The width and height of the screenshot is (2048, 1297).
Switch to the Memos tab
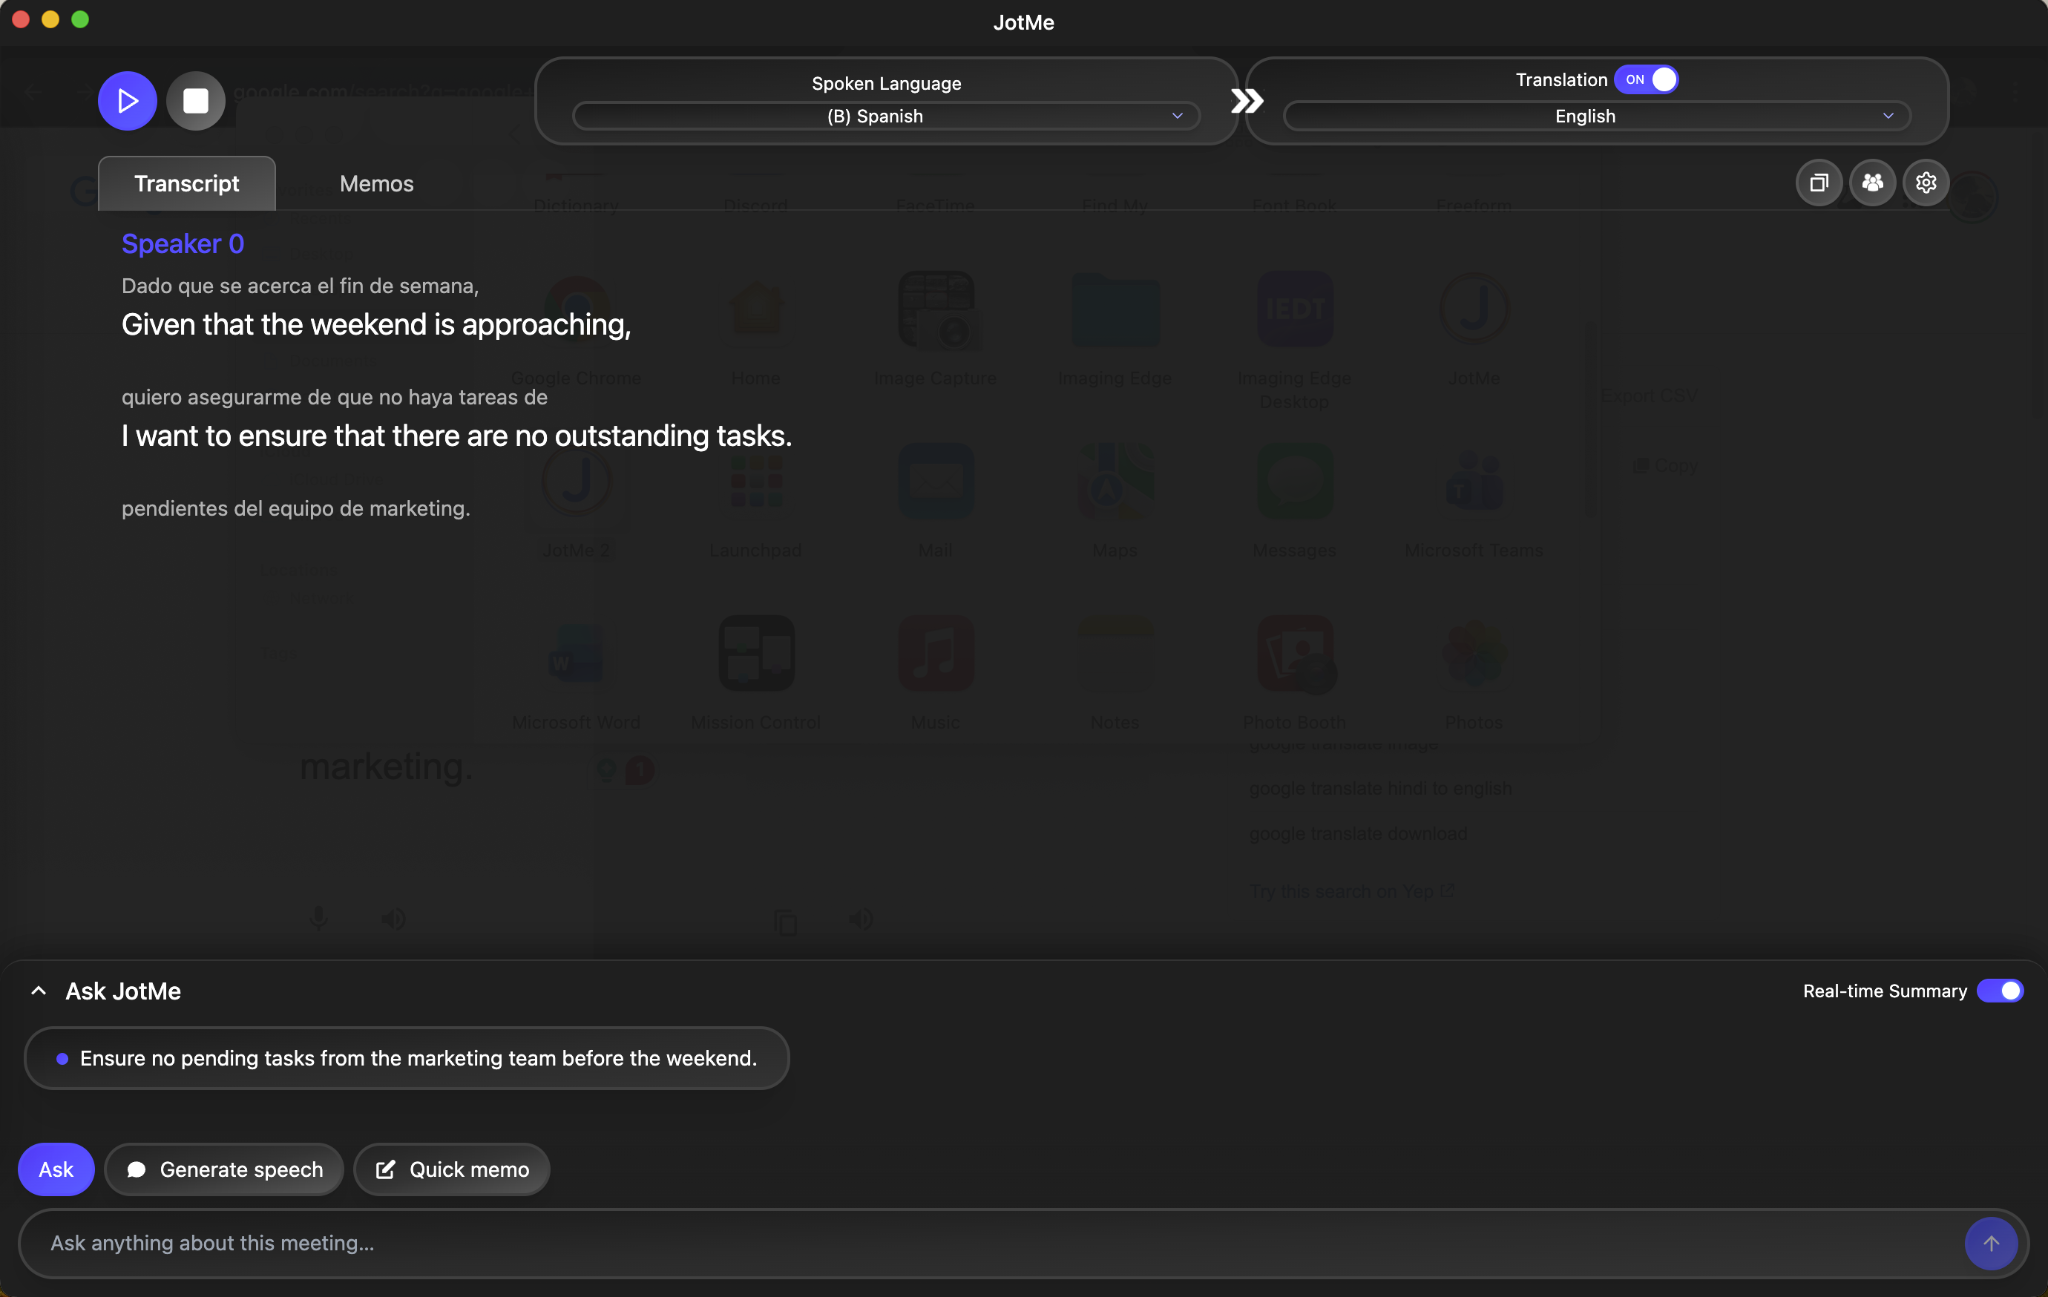[376, 184]
